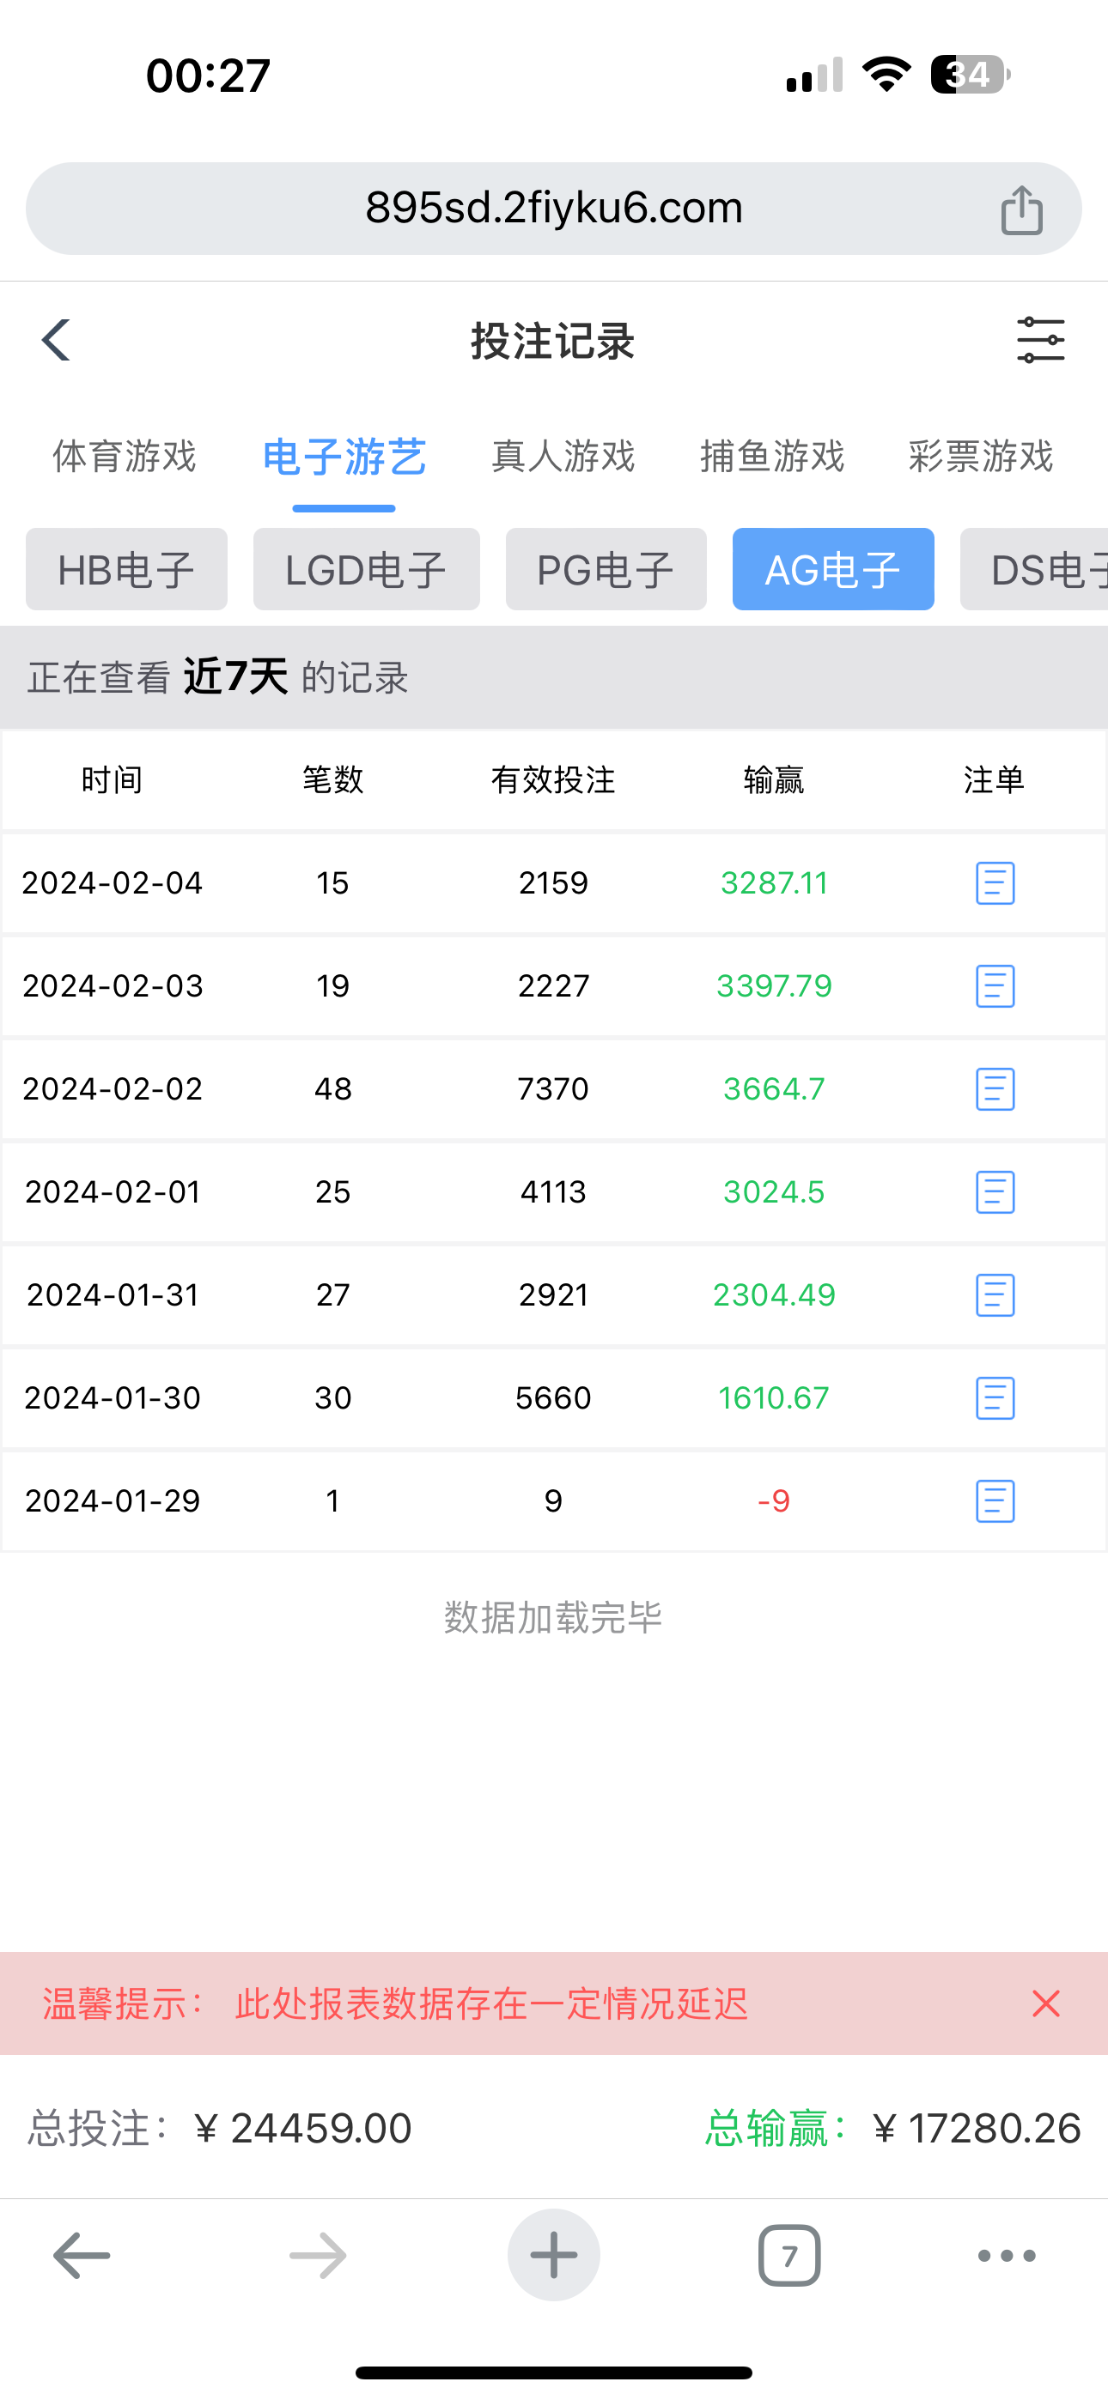The width and height of the screenshot is (1108, 2400).
Task: Open bet slip for 2024-02-04
Action: point(994,883)
